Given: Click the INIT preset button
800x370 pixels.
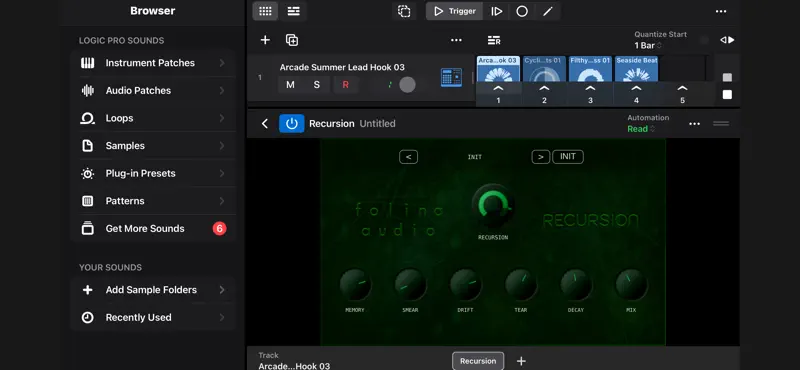Looking at the screenshot, I should pos(568,157).
